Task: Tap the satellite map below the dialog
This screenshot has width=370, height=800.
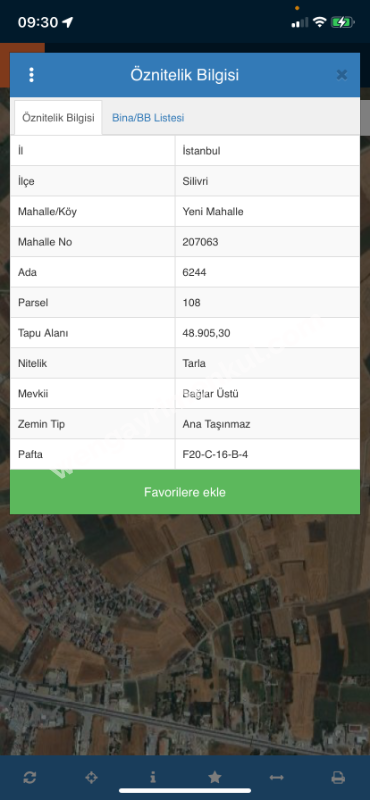Action: 185,633
